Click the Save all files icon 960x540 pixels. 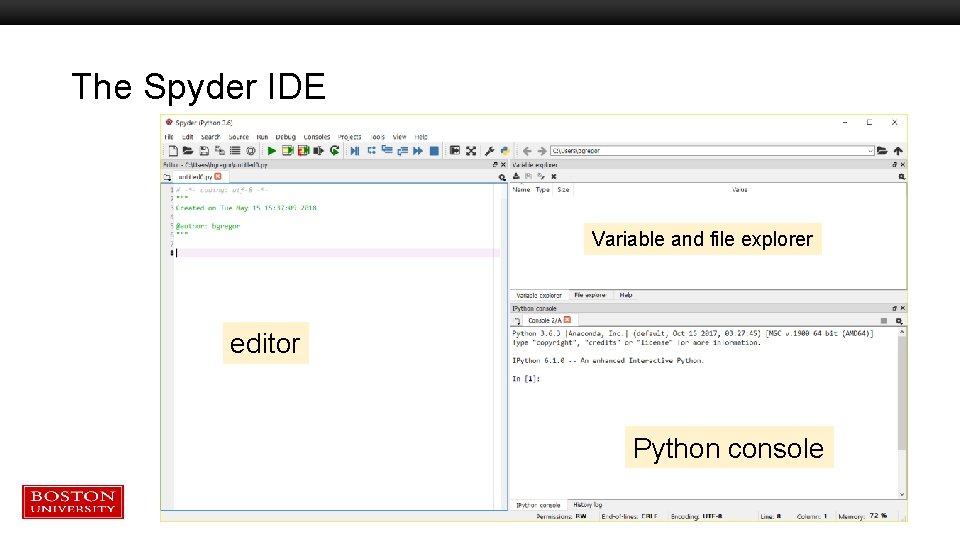(219, 151)
